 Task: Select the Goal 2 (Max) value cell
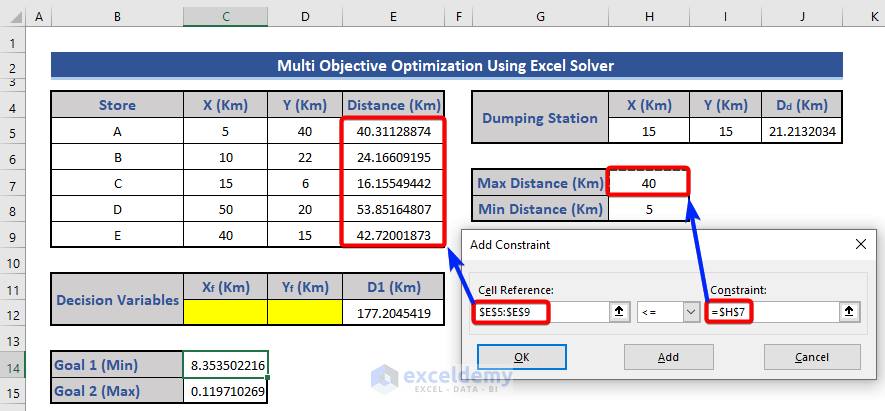(x=225, y=391)
